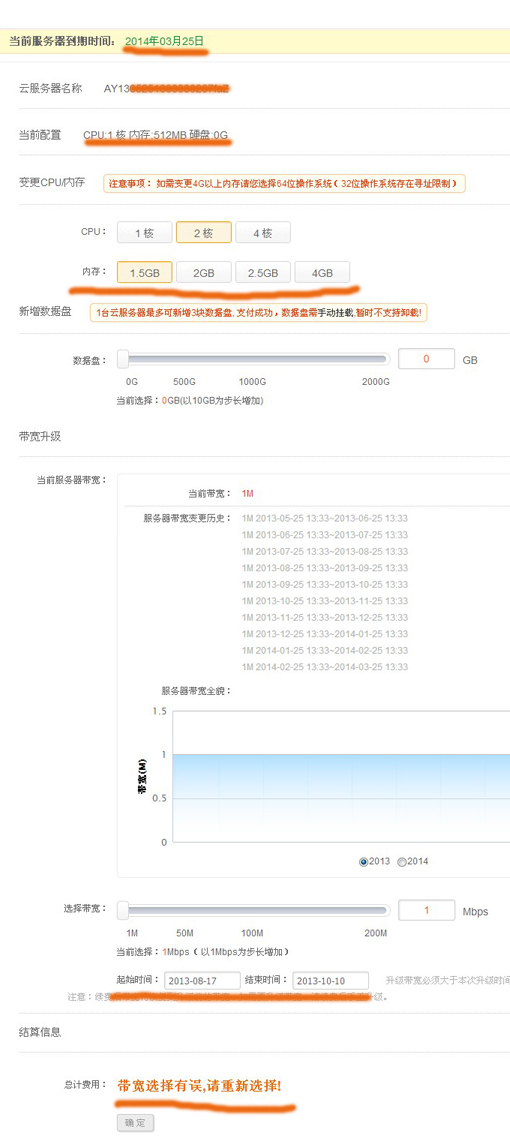Click the 结束时间 date field
Screen dimensions: 510x1143
(x=331, y=980)
